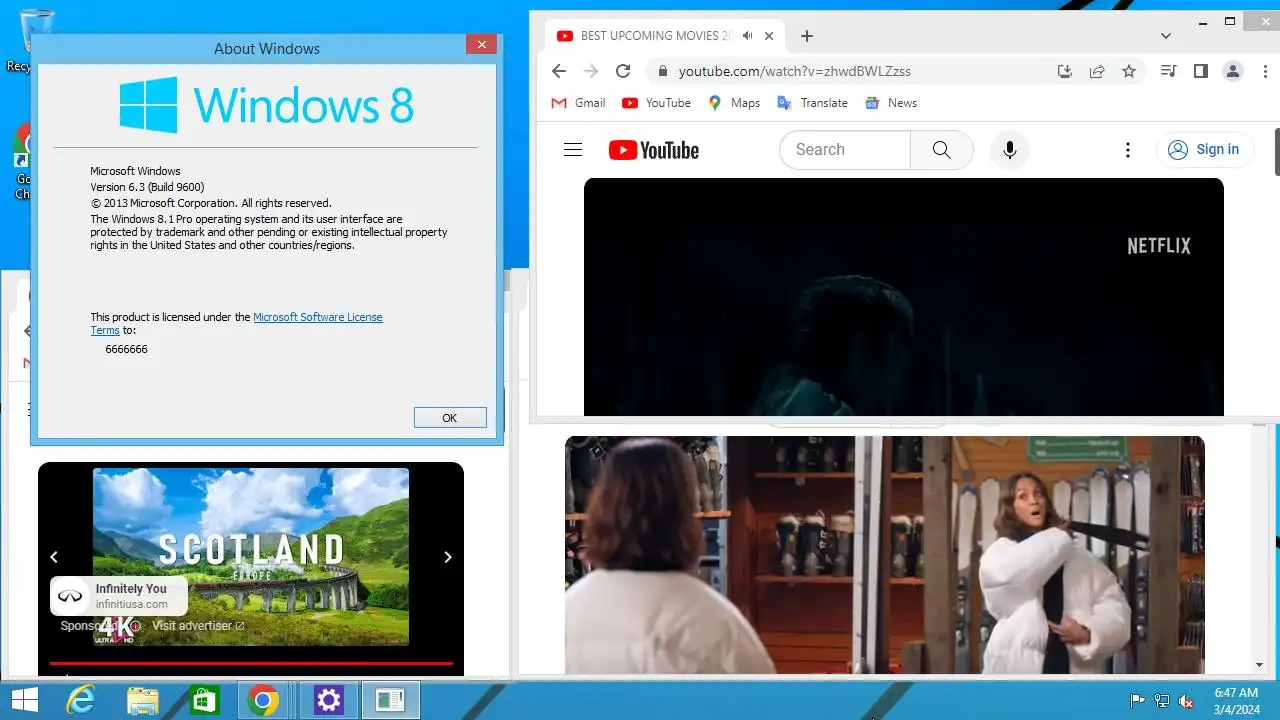Screen dimensions: 1280x720
Task: Open the Chrome three-dot menu
Action: coord(1263,71)
